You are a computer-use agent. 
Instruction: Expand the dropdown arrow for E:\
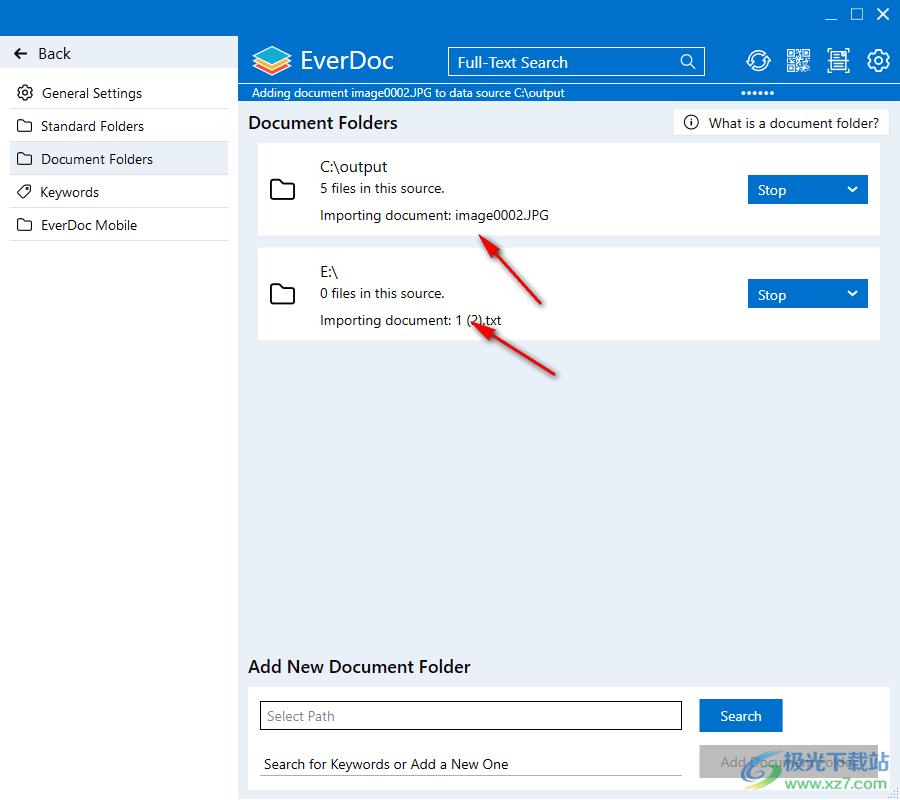point(853,294)
